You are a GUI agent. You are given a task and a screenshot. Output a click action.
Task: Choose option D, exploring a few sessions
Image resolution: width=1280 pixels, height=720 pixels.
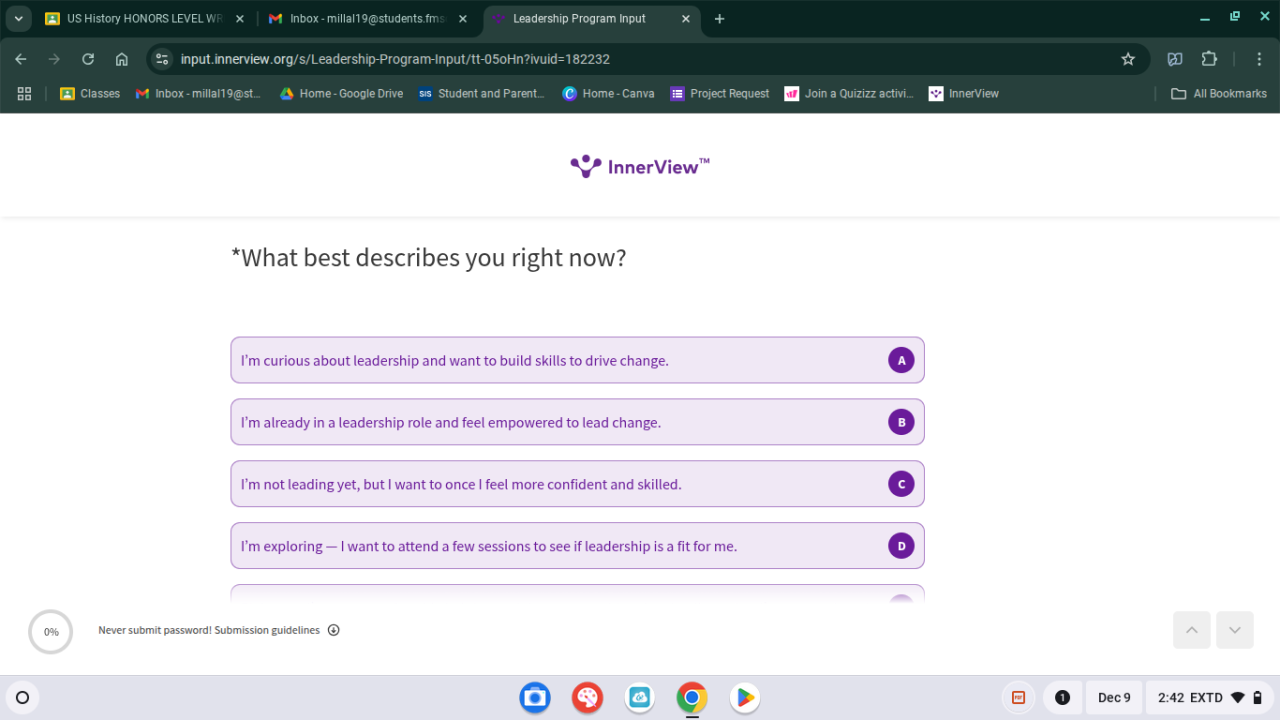click(577, 546)
